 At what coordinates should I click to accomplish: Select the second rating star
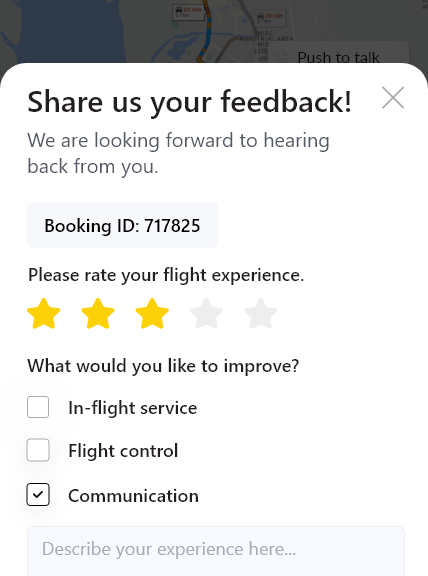click(x=98, y=313)
